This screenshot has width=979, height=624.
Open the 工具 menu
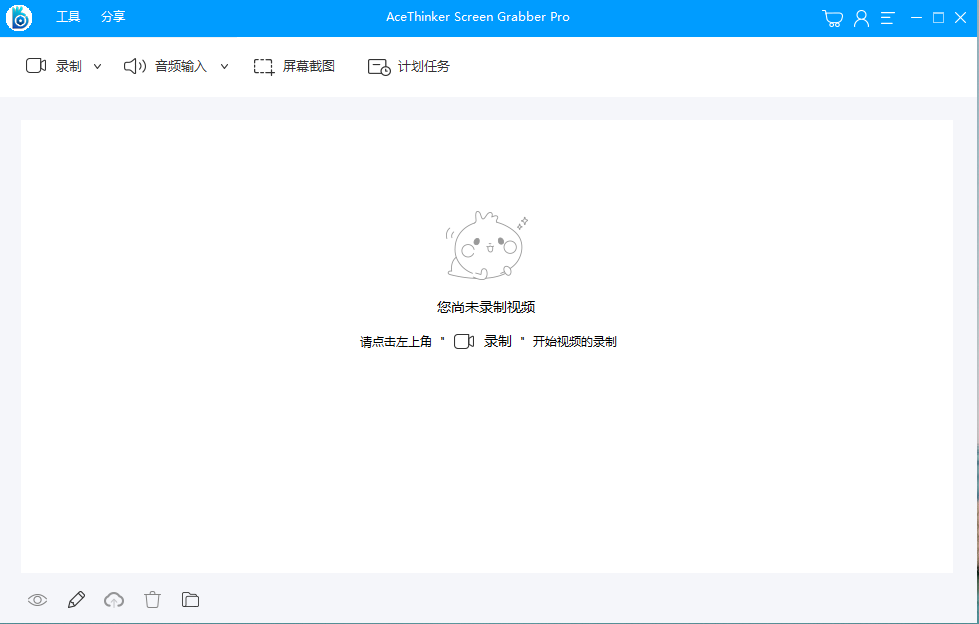coord(68,18)
